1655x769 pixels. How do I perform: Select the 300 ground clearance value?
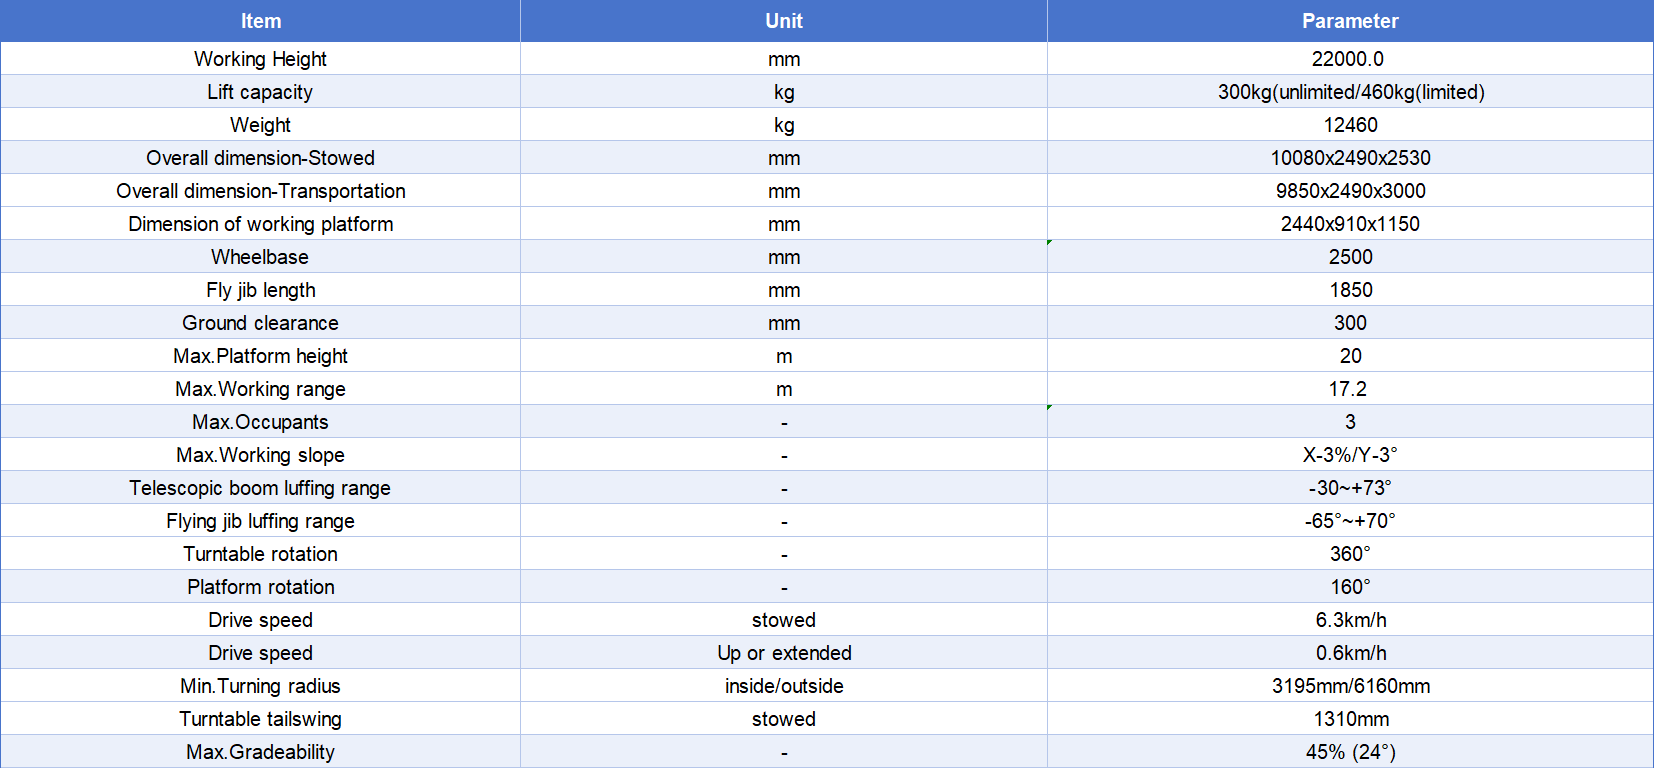tap(1350, 323)
